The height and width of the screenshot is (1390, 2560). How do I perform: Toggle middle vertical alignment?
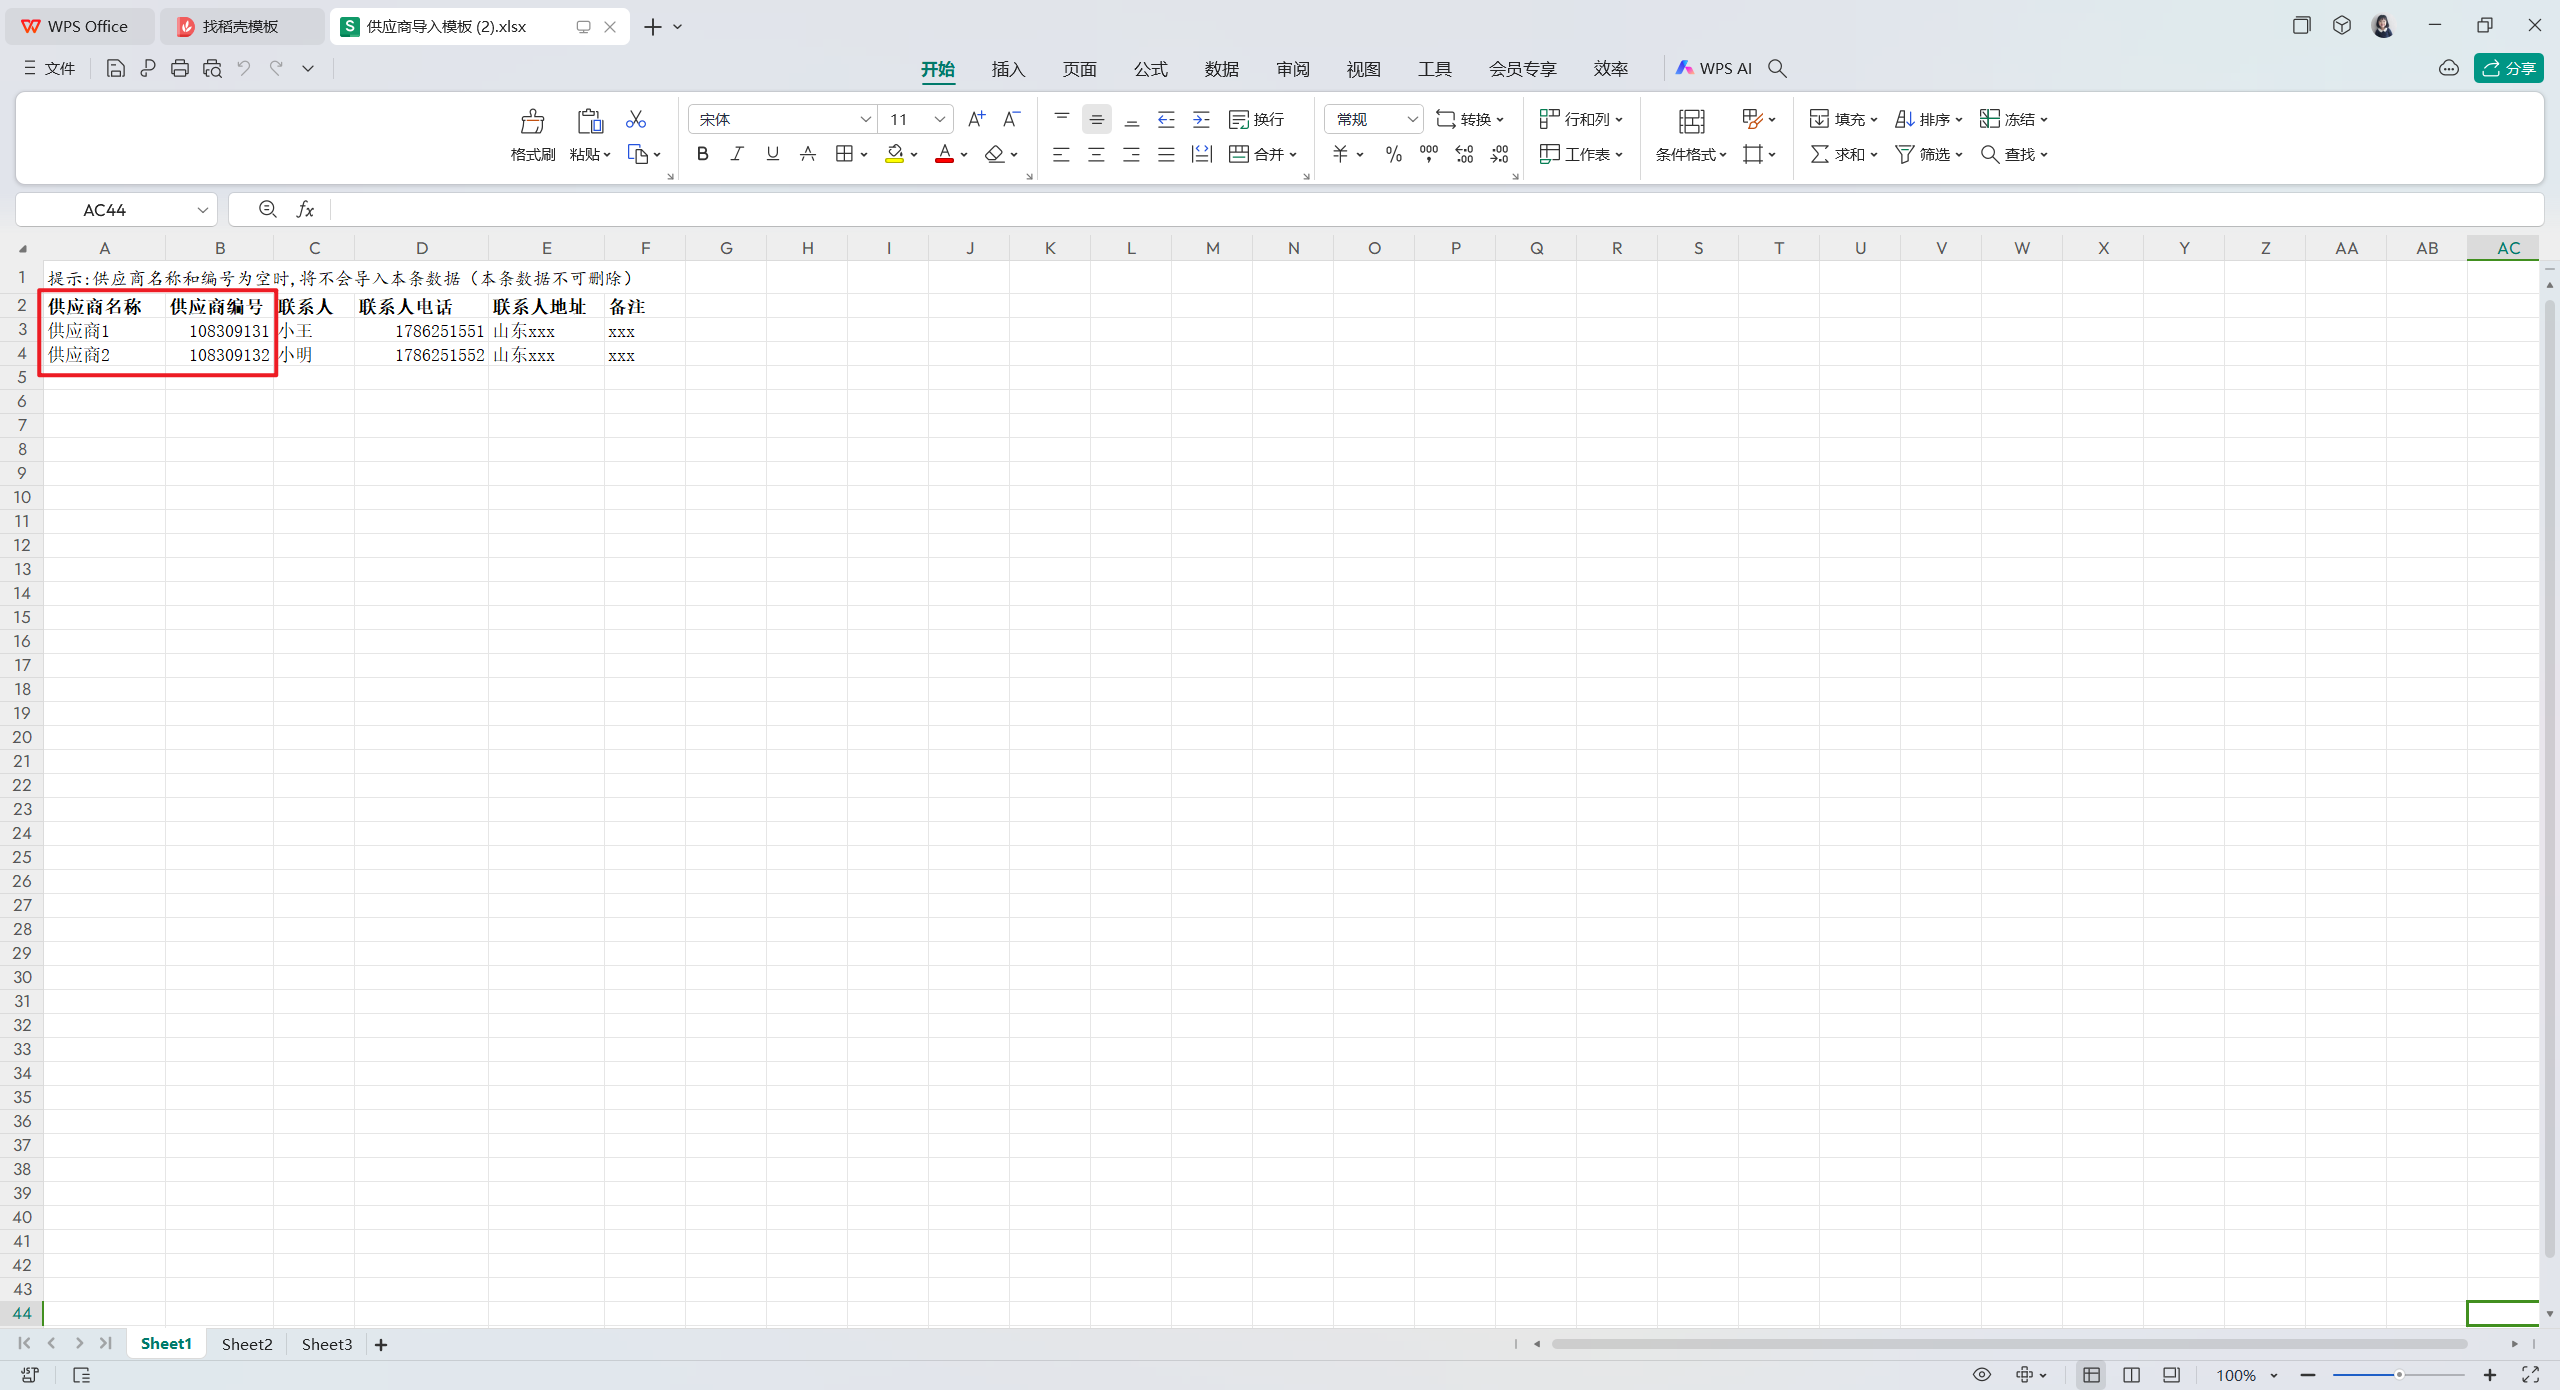[1096, 119]
